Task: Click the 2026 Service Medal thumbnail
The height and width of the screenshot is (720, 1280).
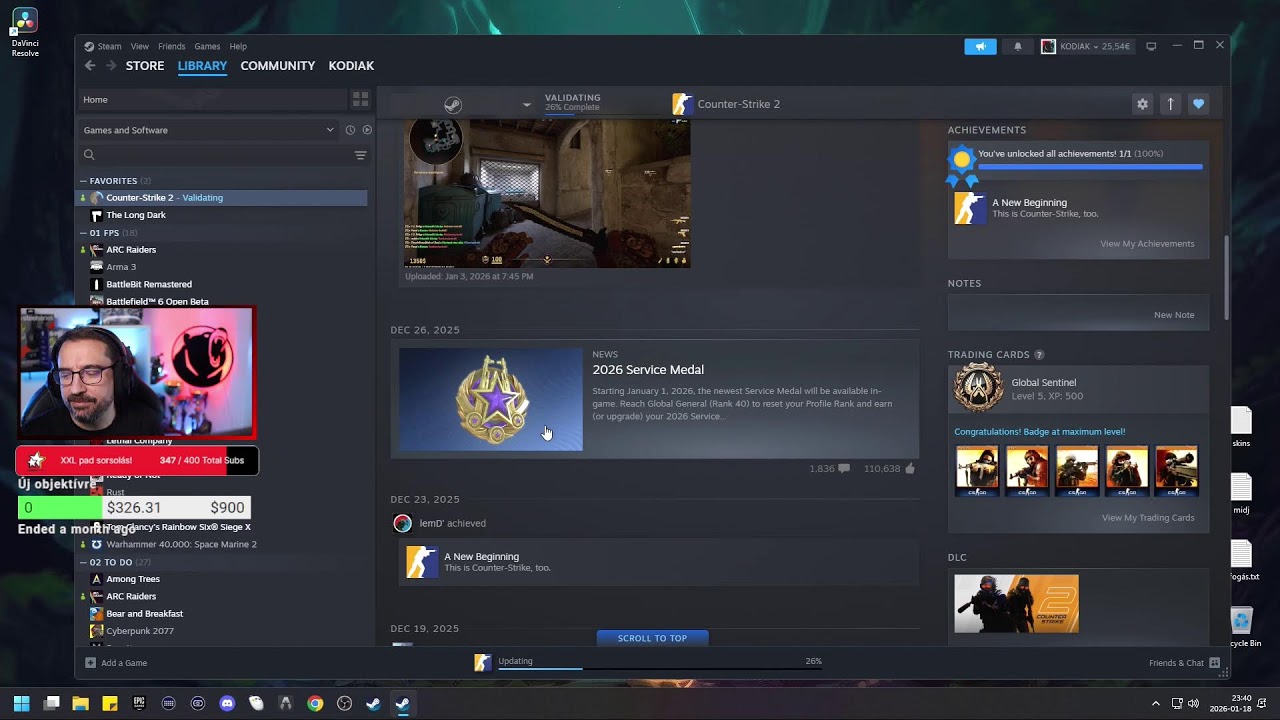Action: (x=491, y=399)
